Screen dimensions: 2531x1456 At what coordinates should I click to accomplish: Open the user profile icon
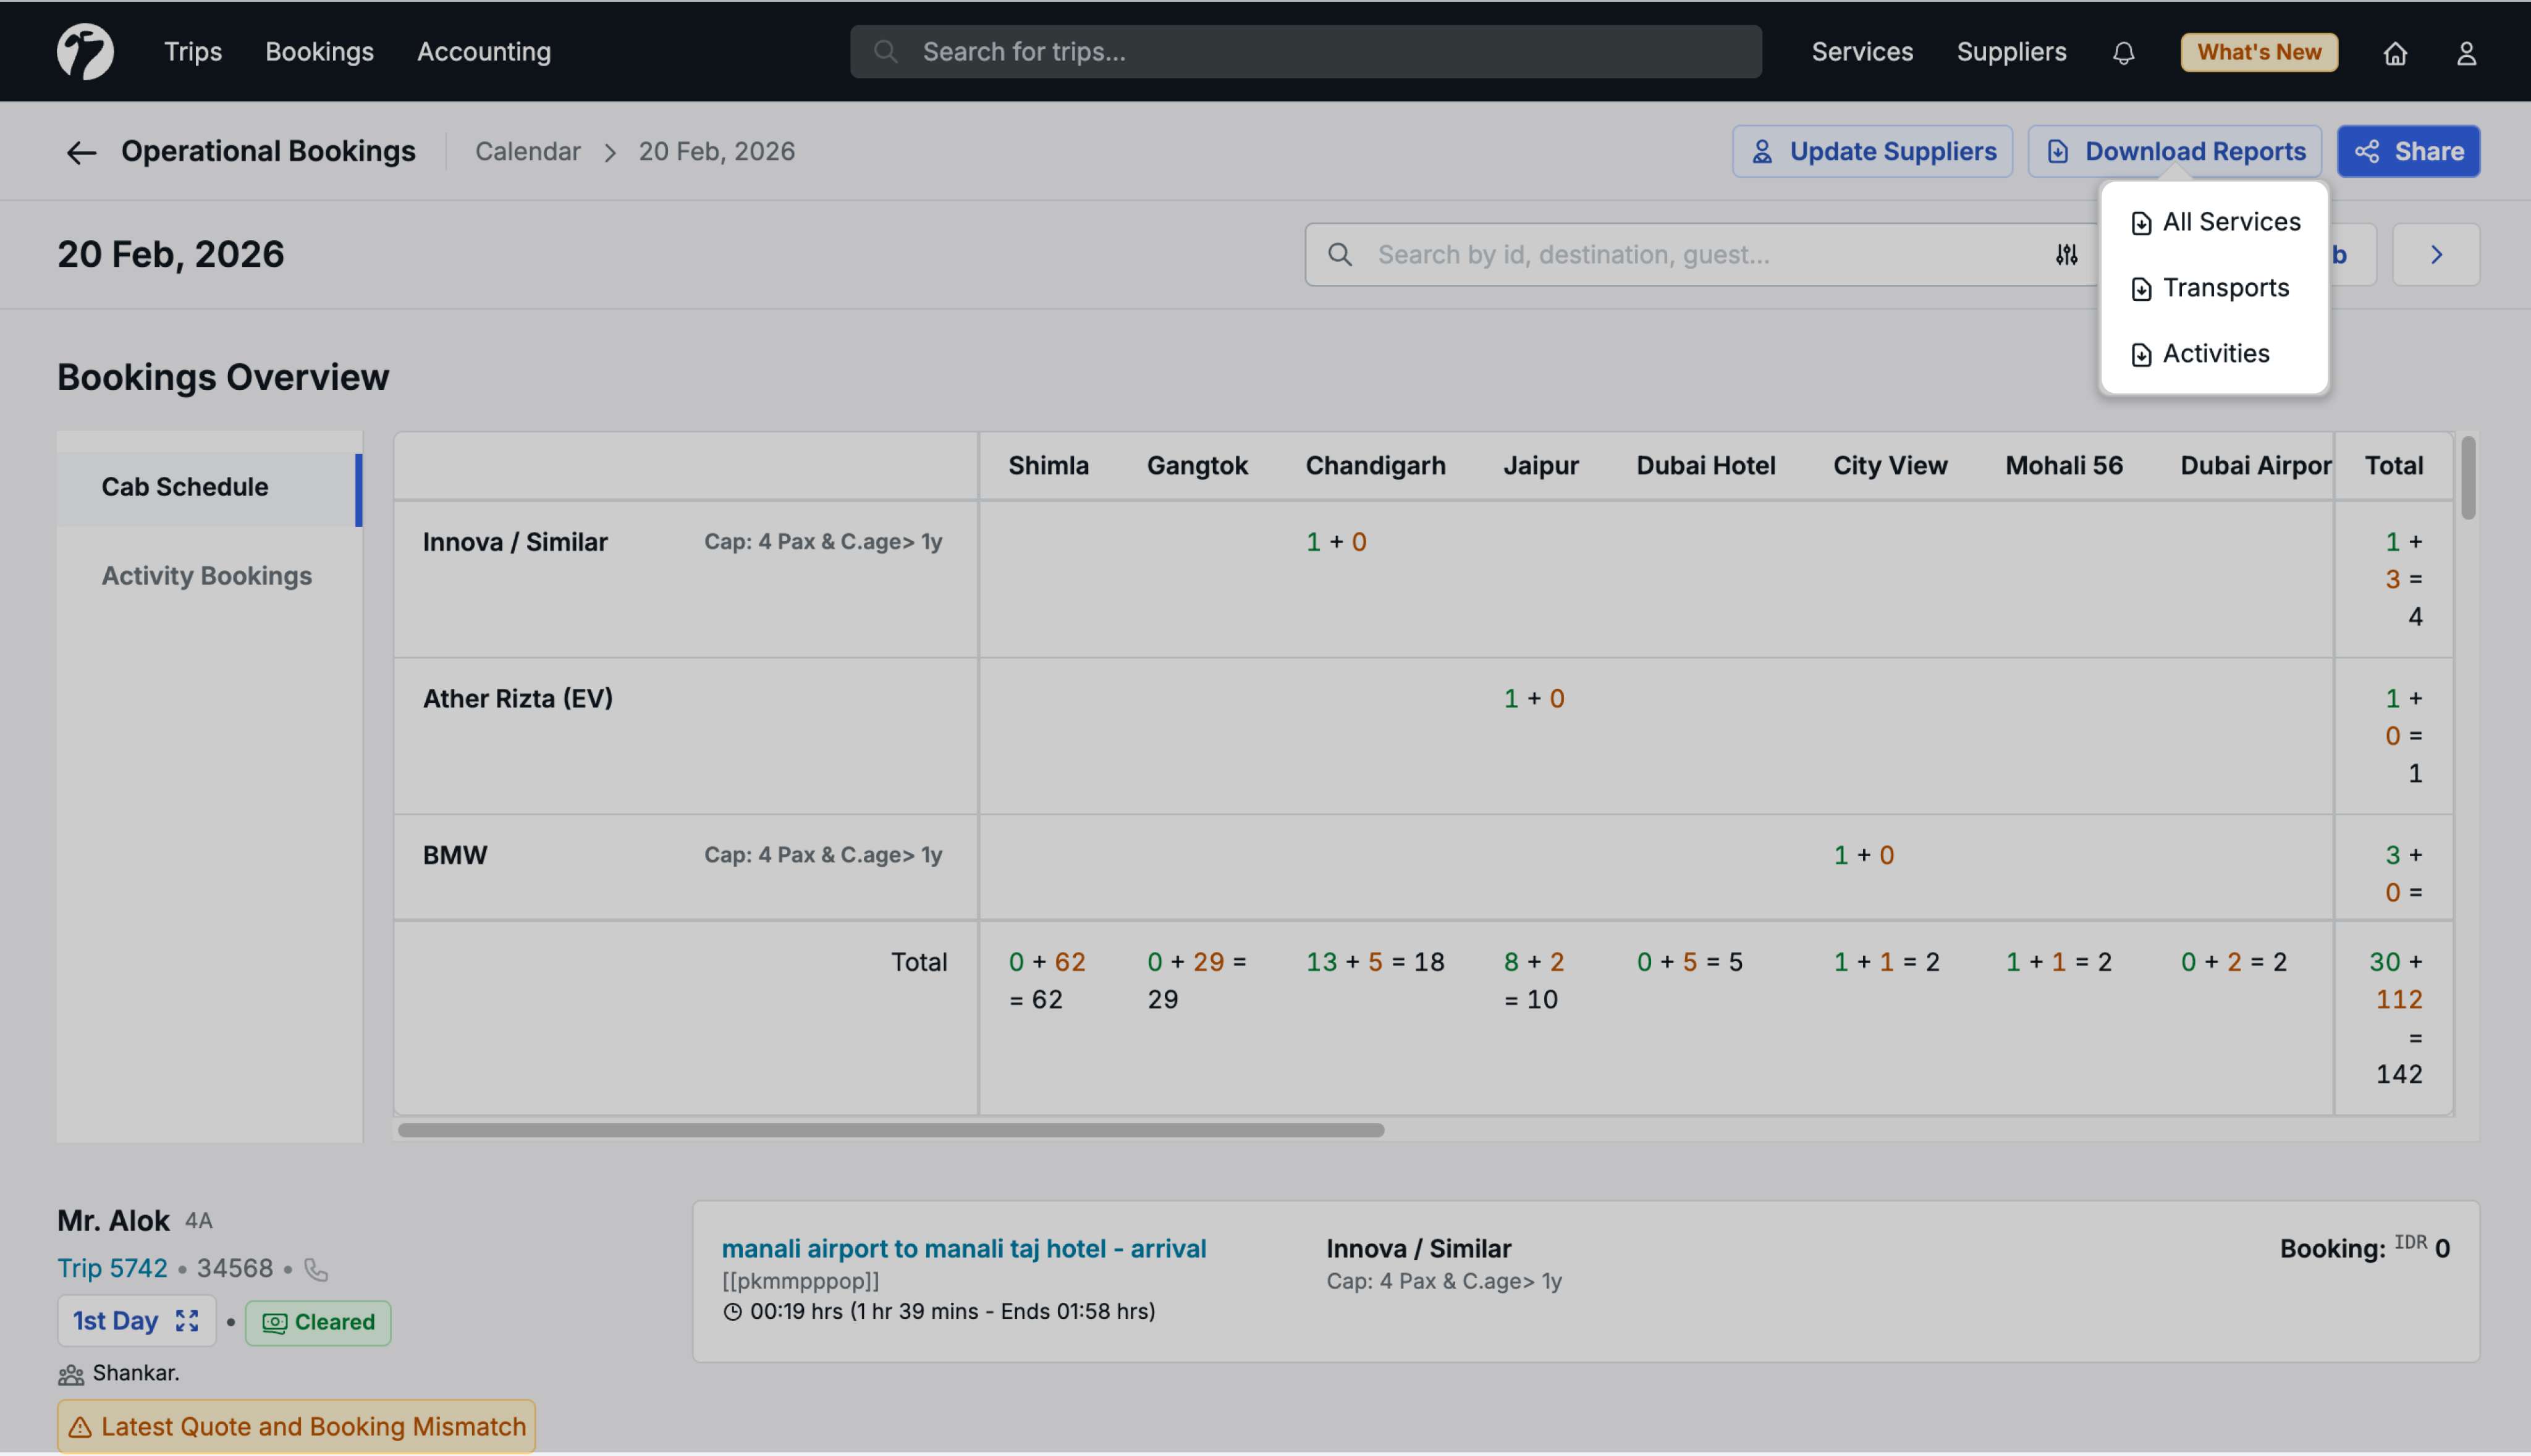(2466, 52)
